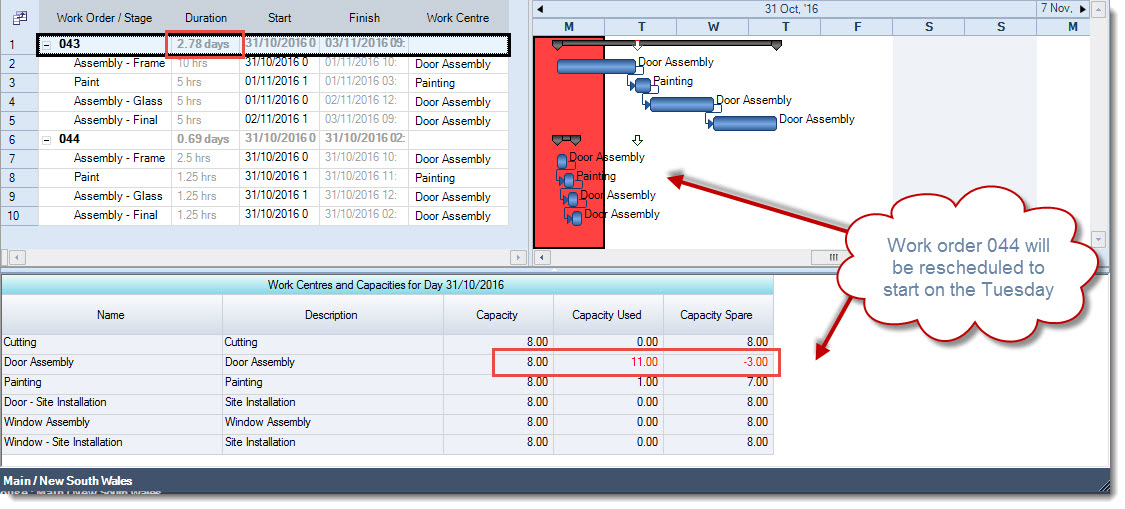The height and width of the screenshot is (509, 1125).
Task: Click the Work Centre column header
Action: pos(458,18)
